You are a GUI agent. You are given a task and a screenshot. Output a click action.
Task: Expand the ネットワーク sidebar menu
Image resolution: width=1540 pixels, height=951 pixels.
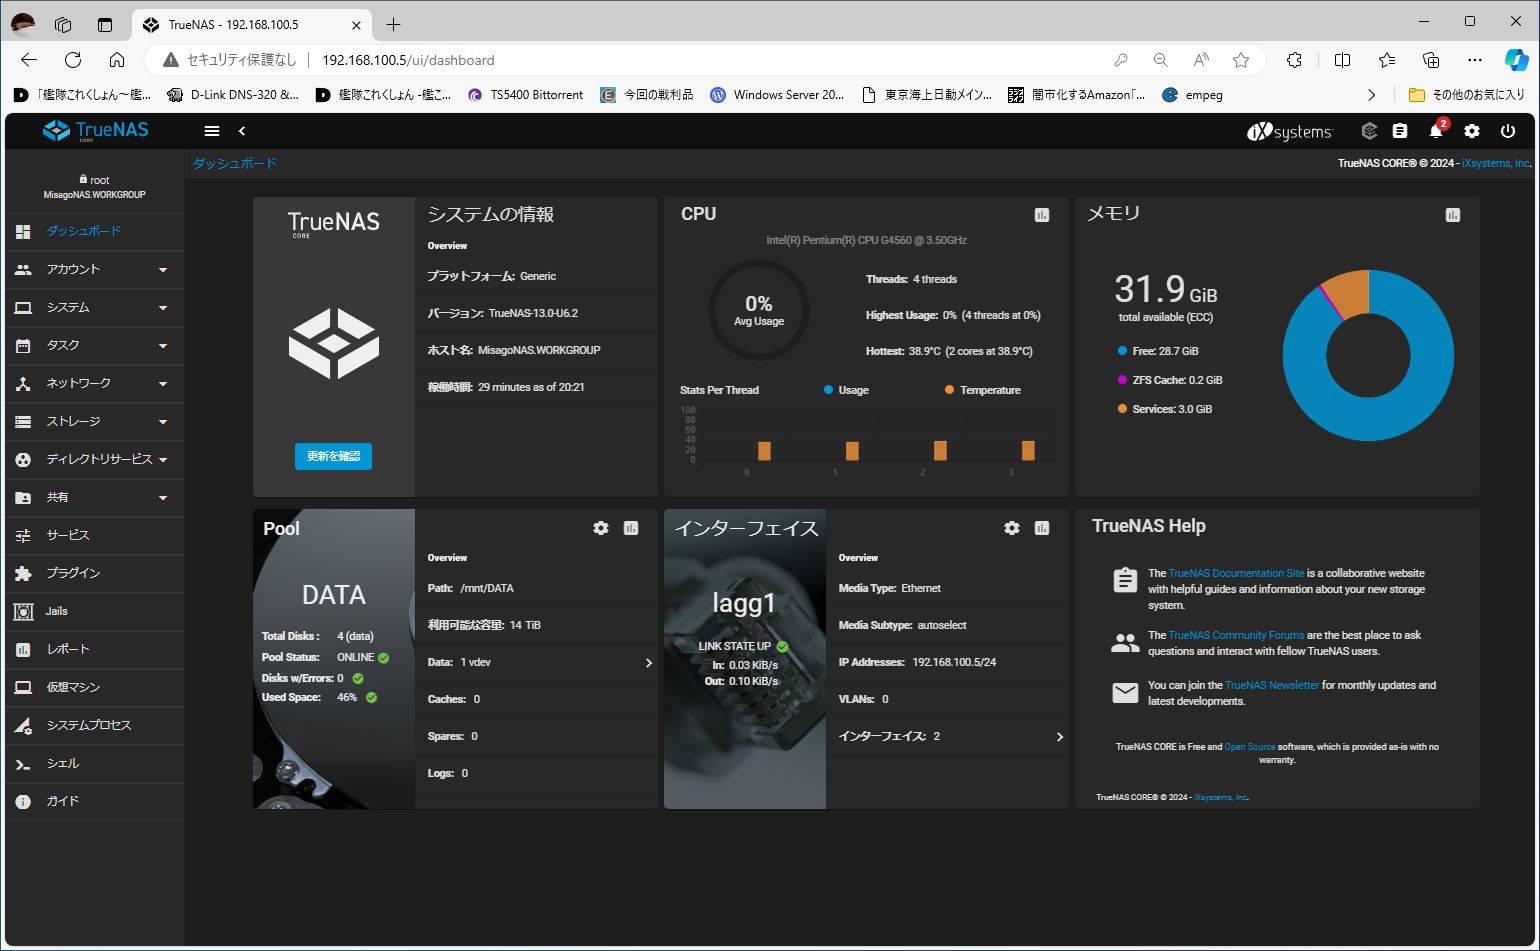[x=95, y=383]
